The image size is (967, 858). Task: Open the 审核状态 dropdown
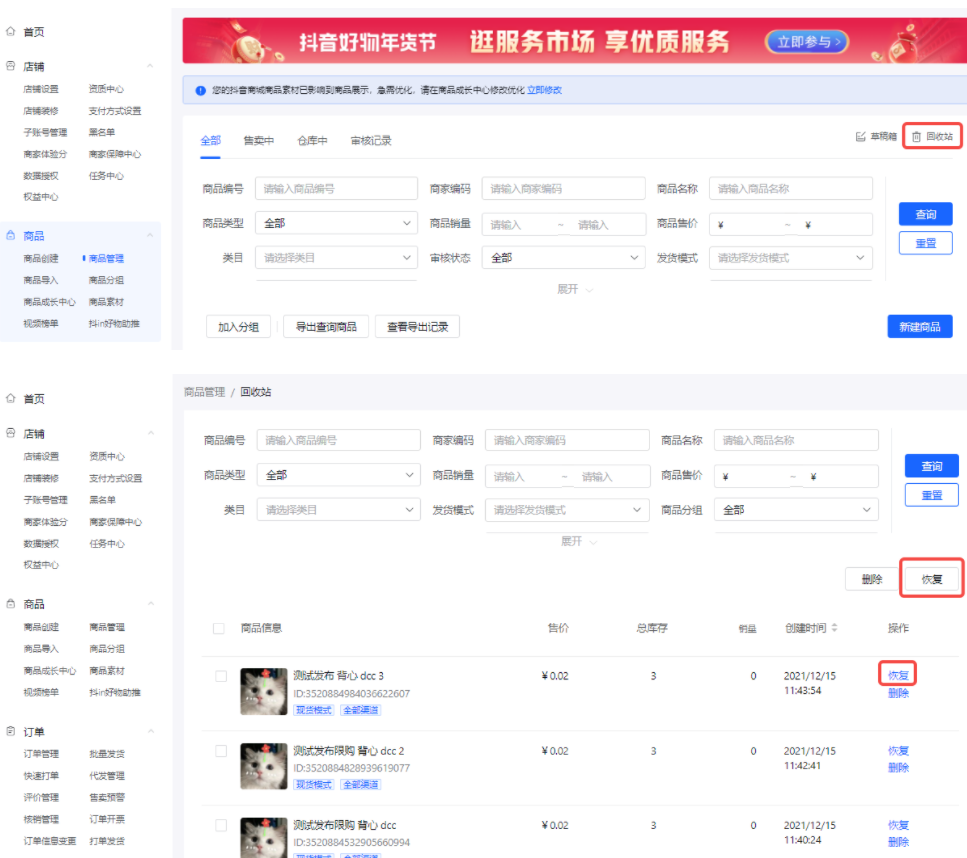click(x=564, y=258)
